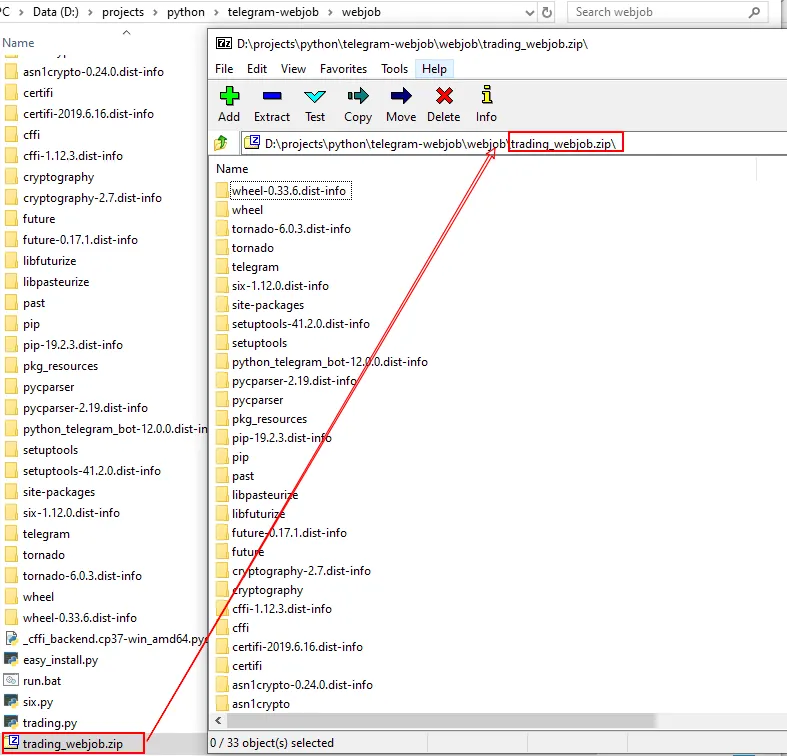Click the 'projects' breadcrumb segment
This screenshot has width=787, height=756.
pos(123,12)
